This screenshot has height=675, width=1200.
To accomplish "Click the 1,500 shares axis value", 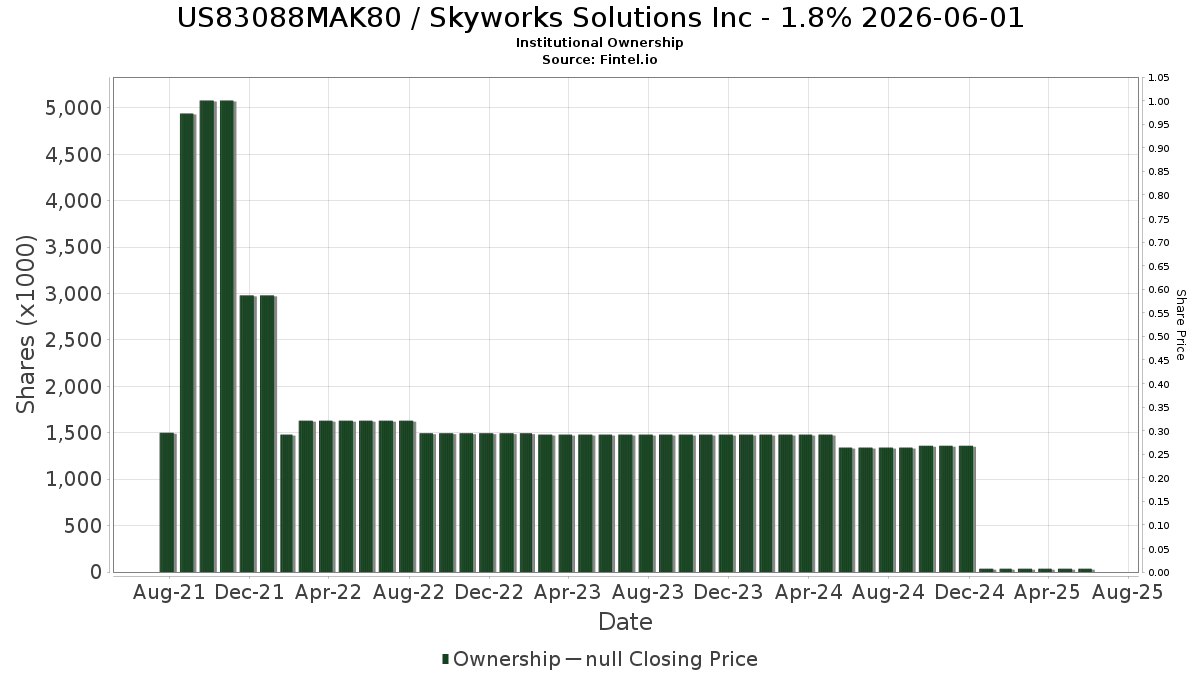I will pyautogui.click(x=75, y=433).
